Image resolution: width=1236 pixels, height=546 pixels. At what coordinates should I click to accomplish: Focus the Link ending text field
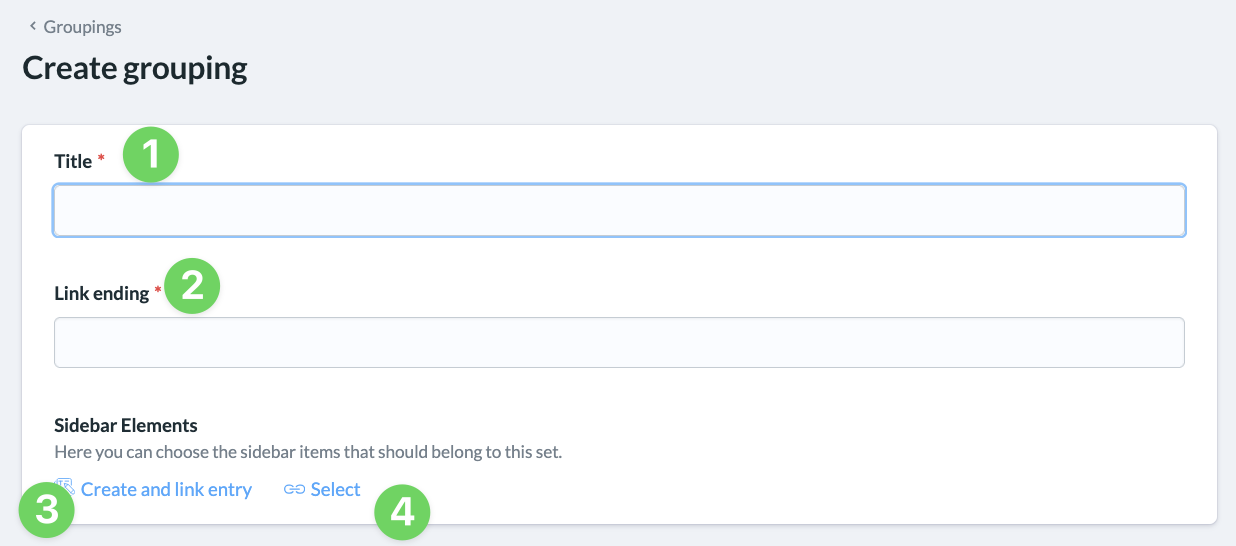click(x=619, y=343)
